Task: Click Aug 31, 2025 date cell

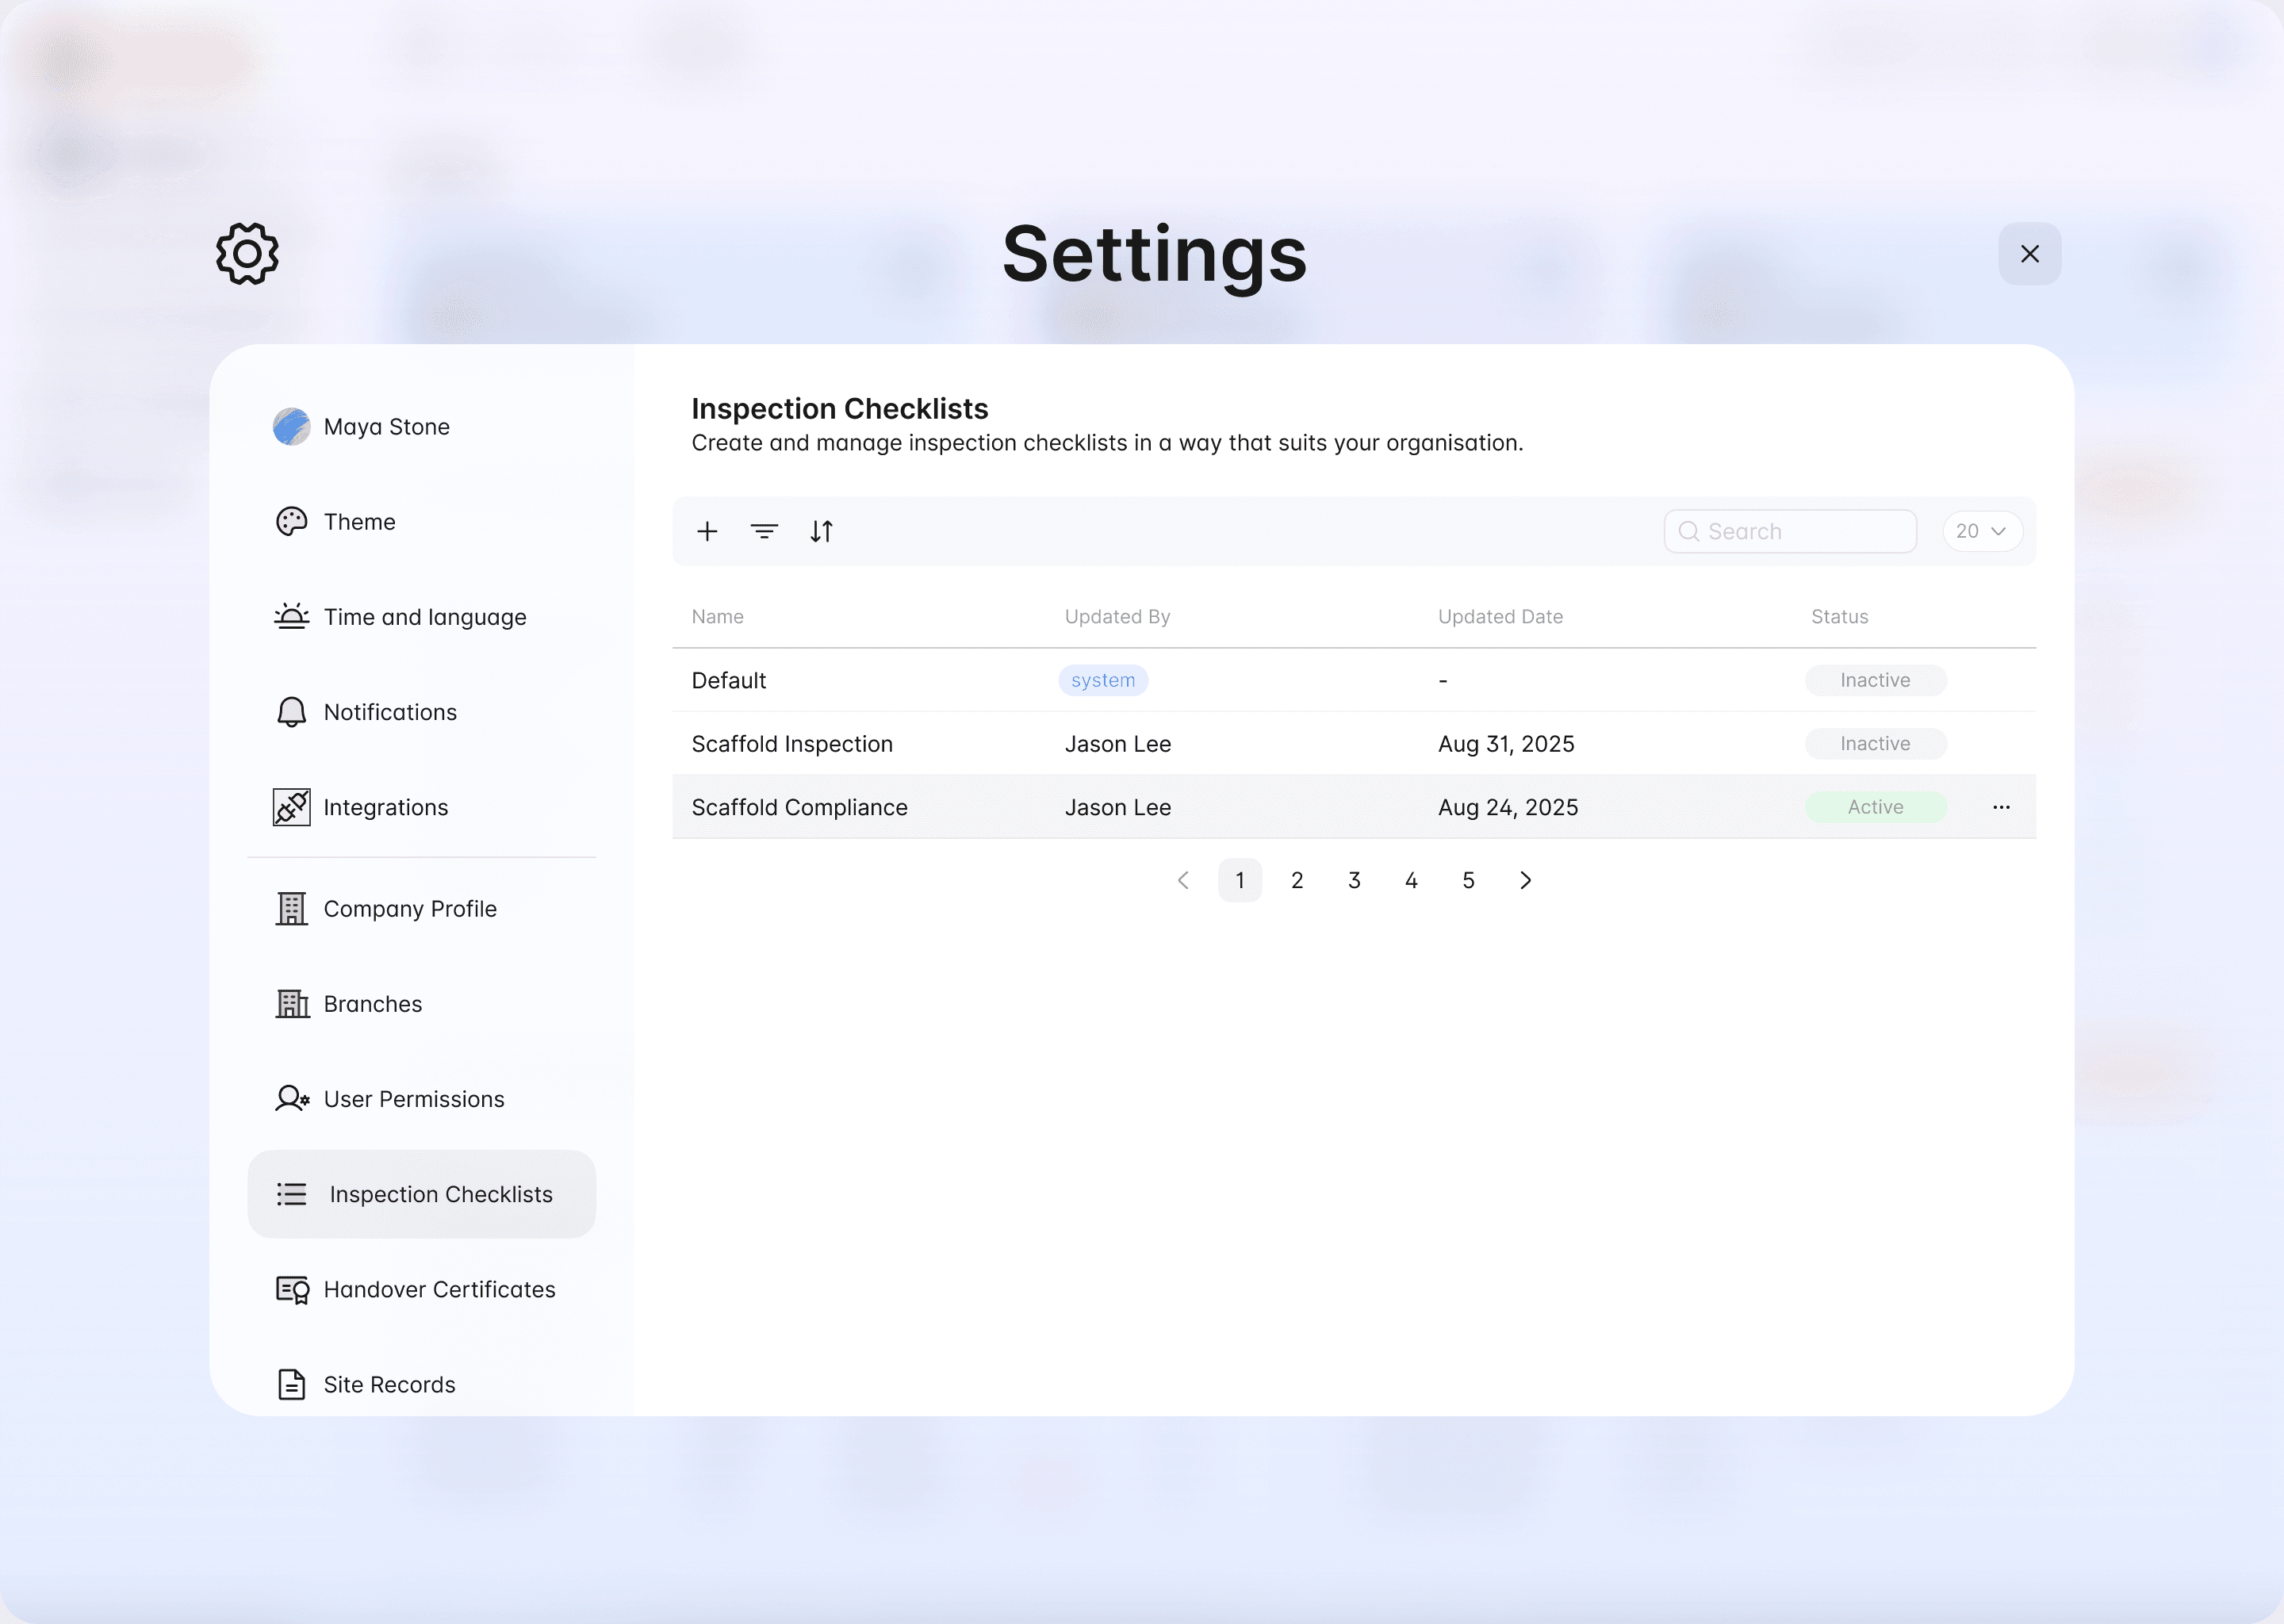Action: click(x=1506, y=744)
